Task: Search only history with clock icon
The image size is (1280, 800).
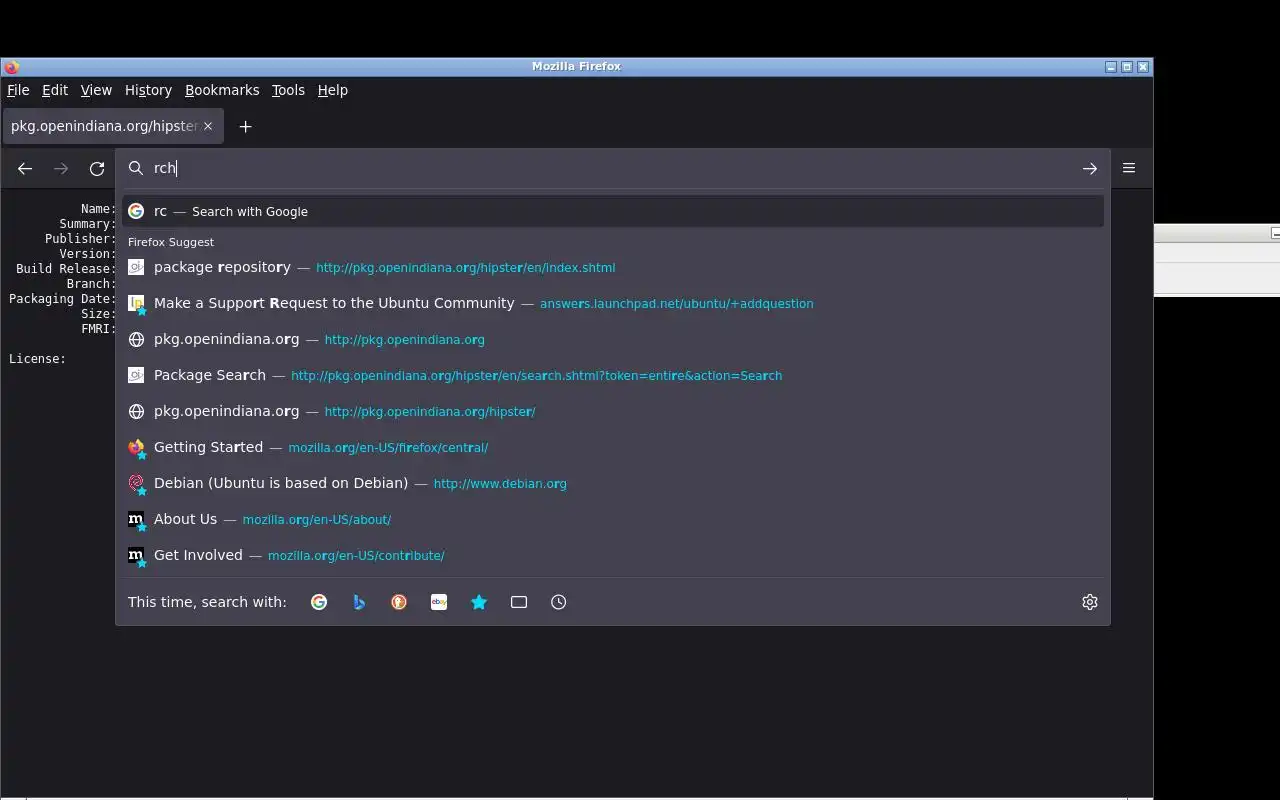Action: point(559,602)
